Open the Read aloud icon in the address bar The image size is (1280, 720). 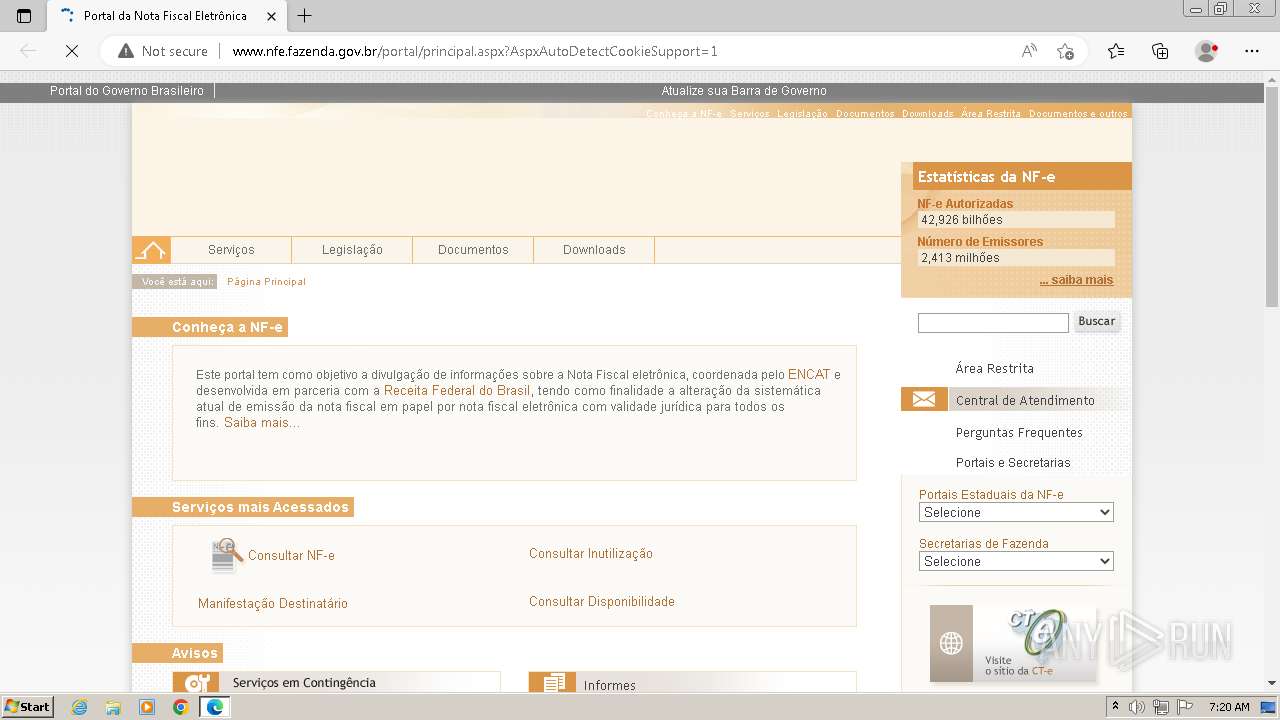pos(1029,51)
